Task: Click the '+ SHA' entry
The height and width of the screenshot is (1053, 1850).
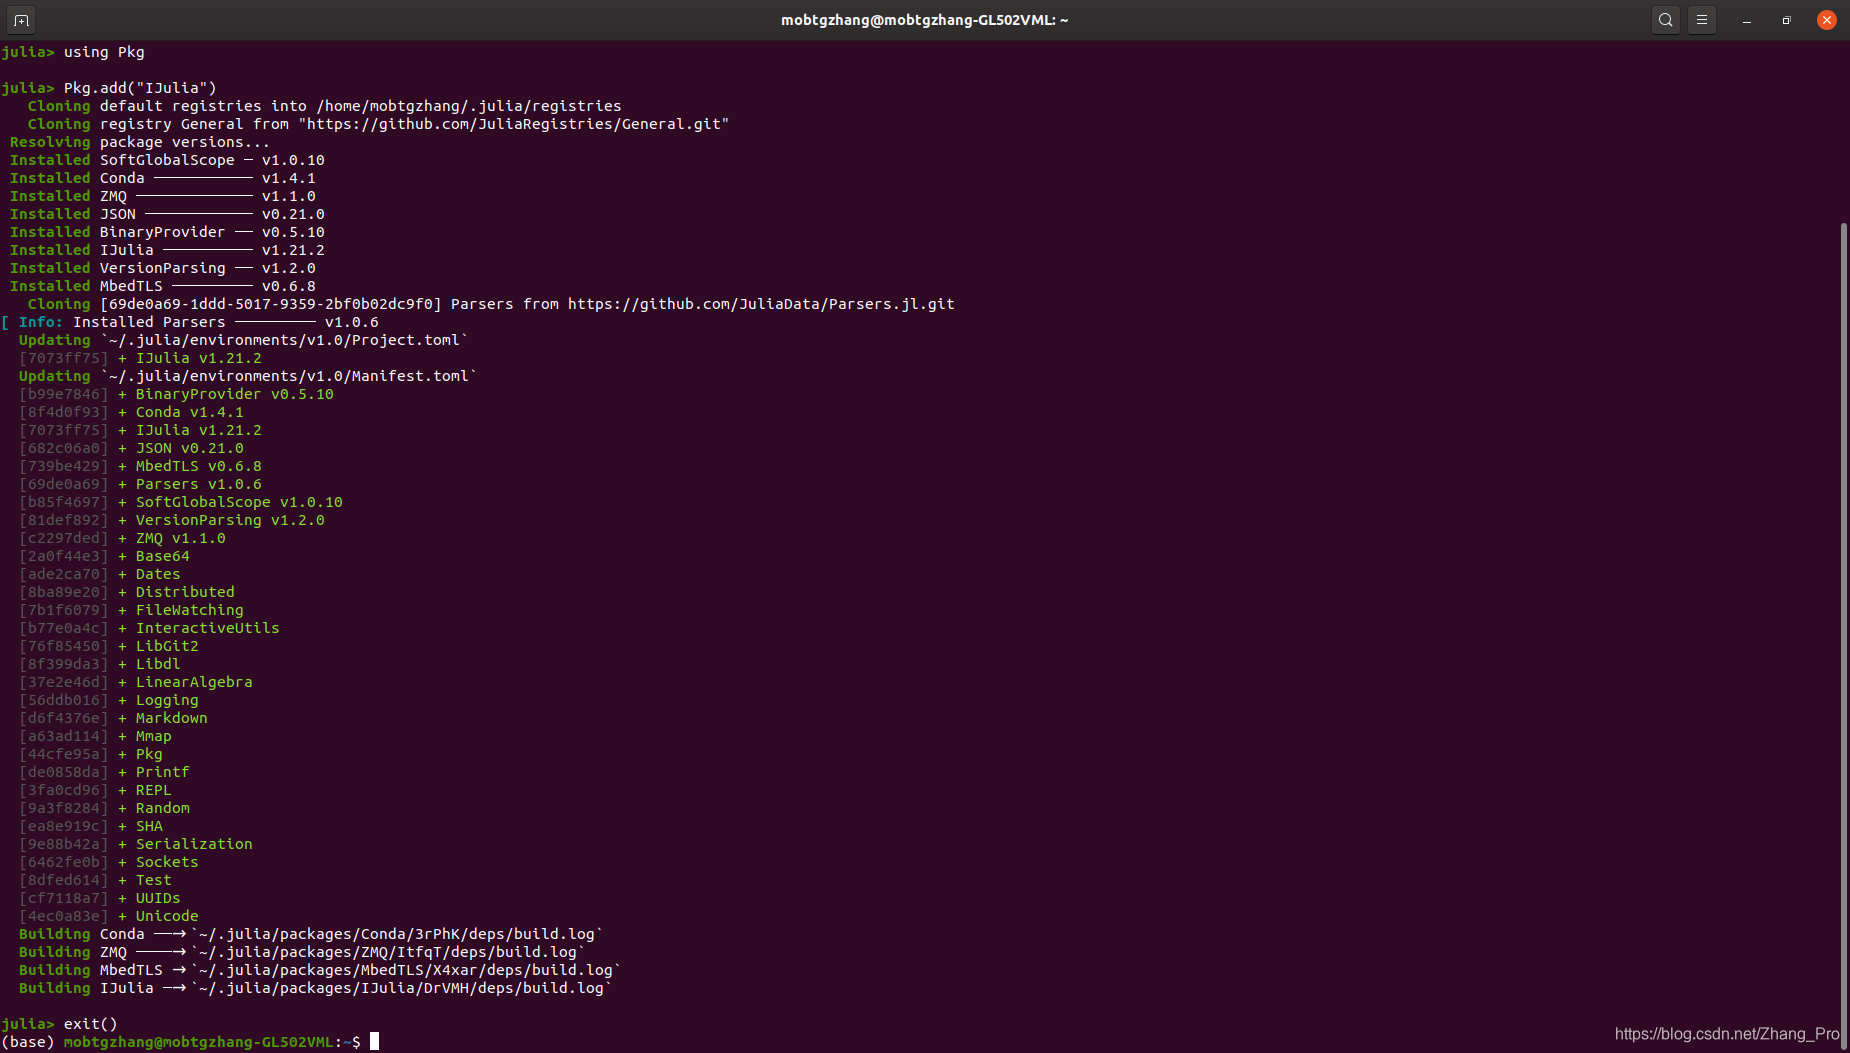Action: click(x=140, y=826)
